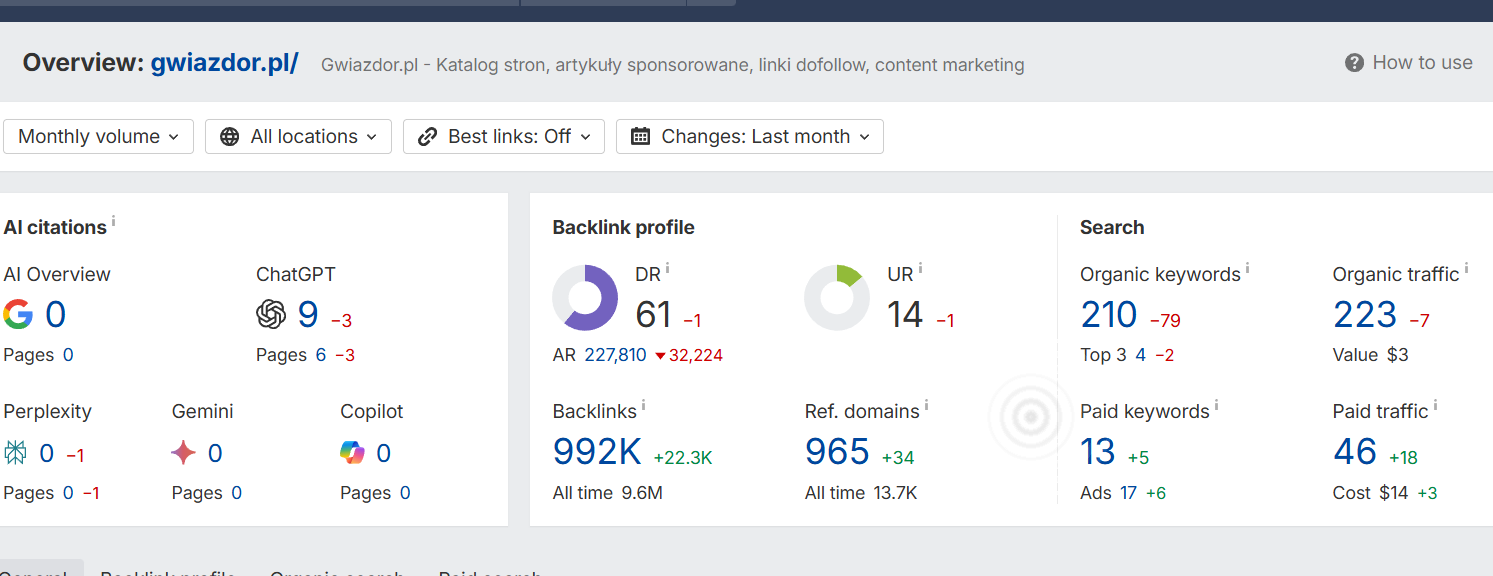This screenshot has width=1493, height=576.
Task: Click the Google AI Overview icon
Action: click(x=18, y=315)
